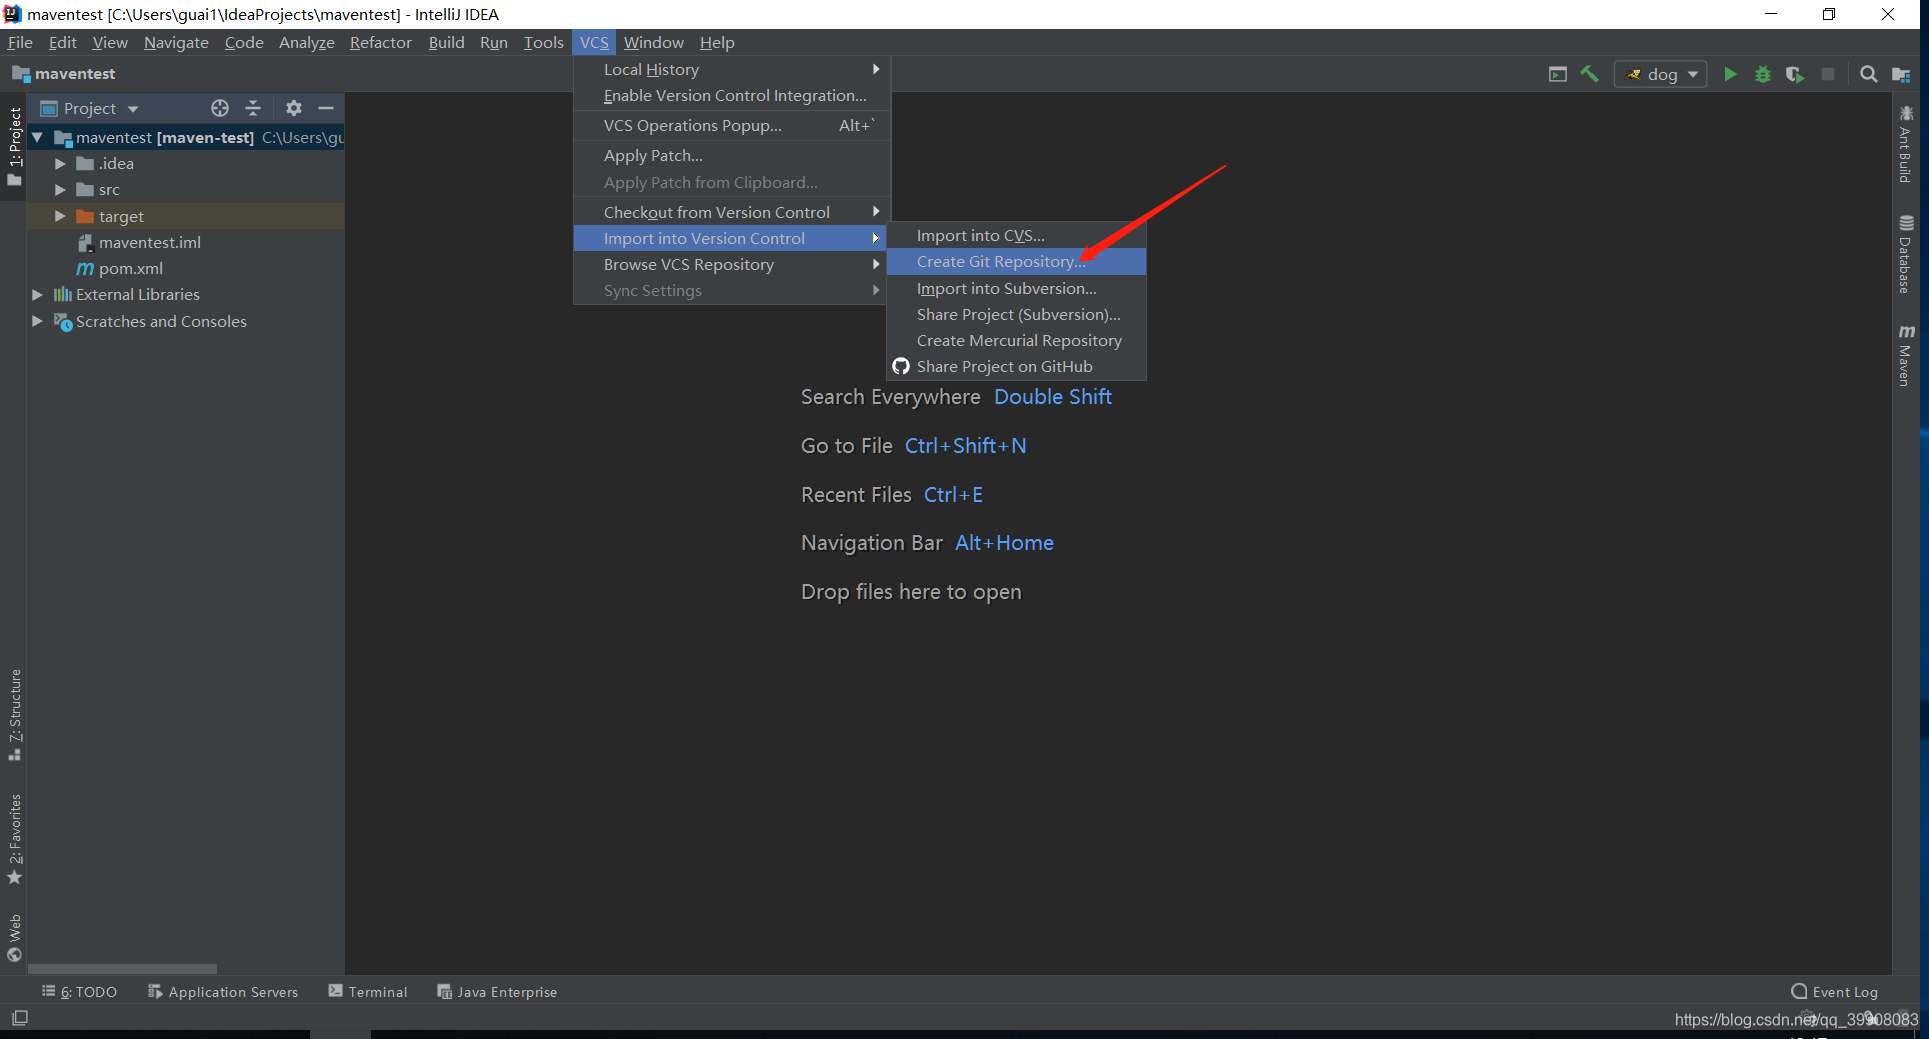This screenshot has width=1929, height=1039.
Task: Open the Edit menu
Action: [x=63, y=42]
